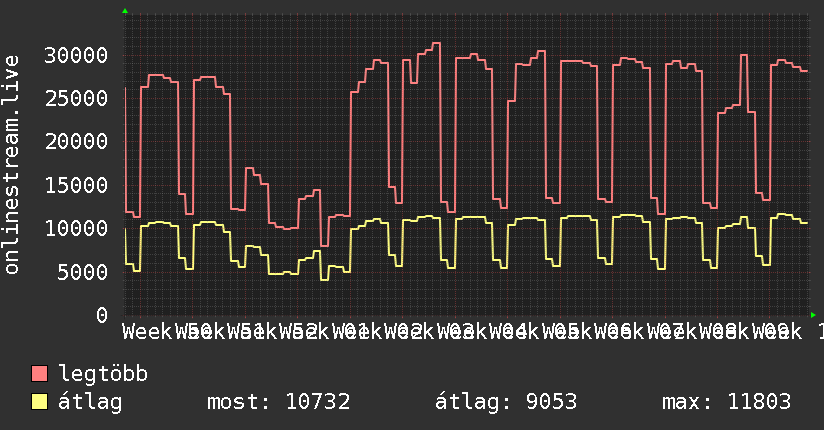Screen dimensions: 824x430
Task: Click the 25000 y-axis label
Action: 76,98
